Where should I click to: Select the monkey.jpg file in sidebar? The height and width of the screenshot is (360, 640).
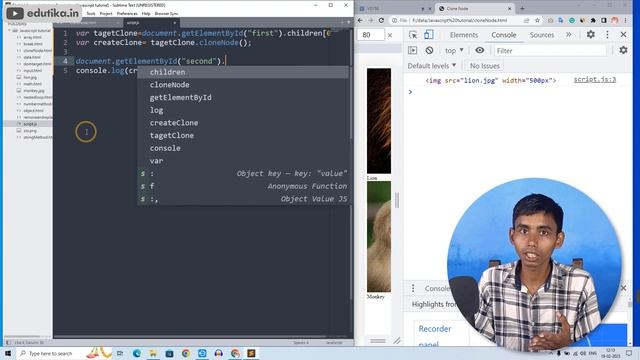(x=33, y=91)
